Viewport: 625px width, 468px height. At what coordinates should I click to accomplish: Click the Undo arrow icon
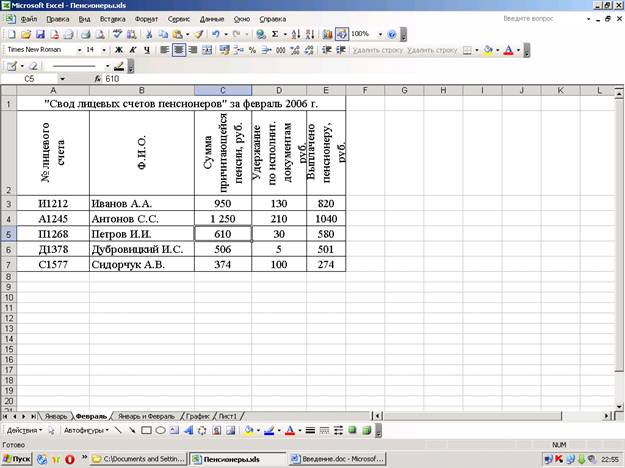[216, 34]
